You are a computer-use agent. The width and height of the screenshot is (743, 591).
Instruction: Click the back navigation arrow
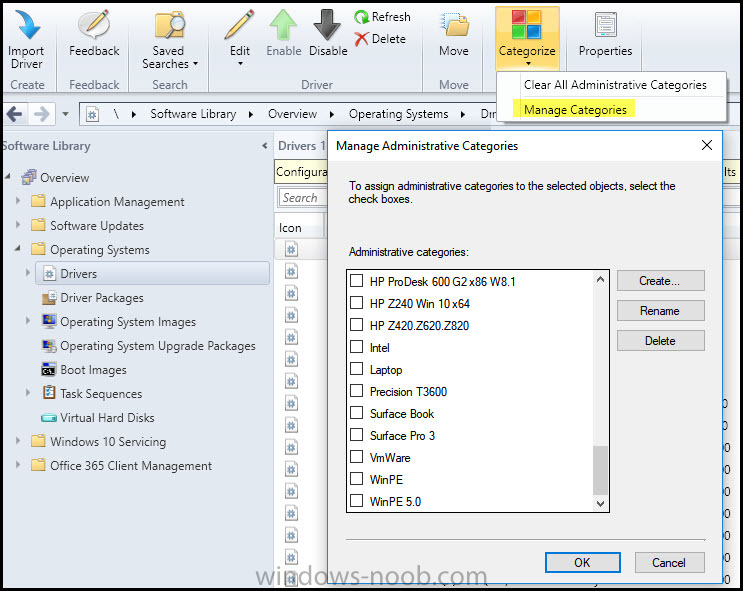pyautogui.click(x=14, y=114)
